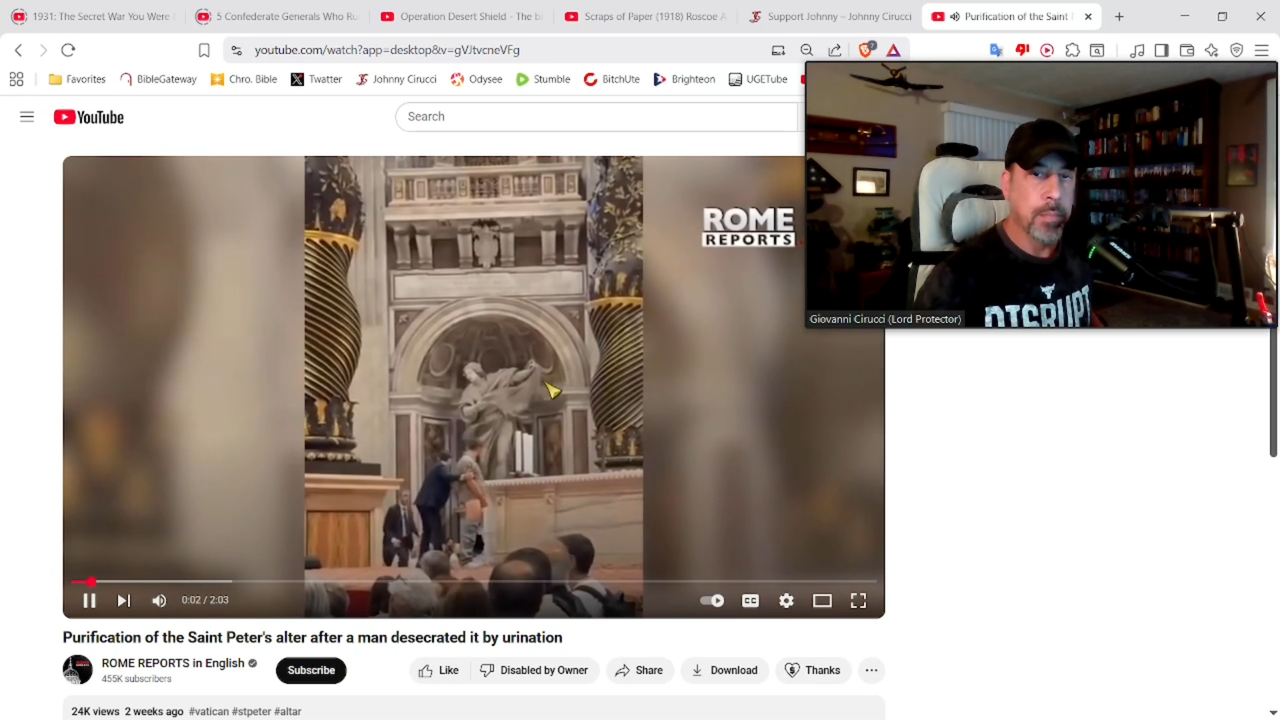1280x720 pixels.
Task: Open video settings gear menu
Action: pyautogui.click(x=786, y=601)
